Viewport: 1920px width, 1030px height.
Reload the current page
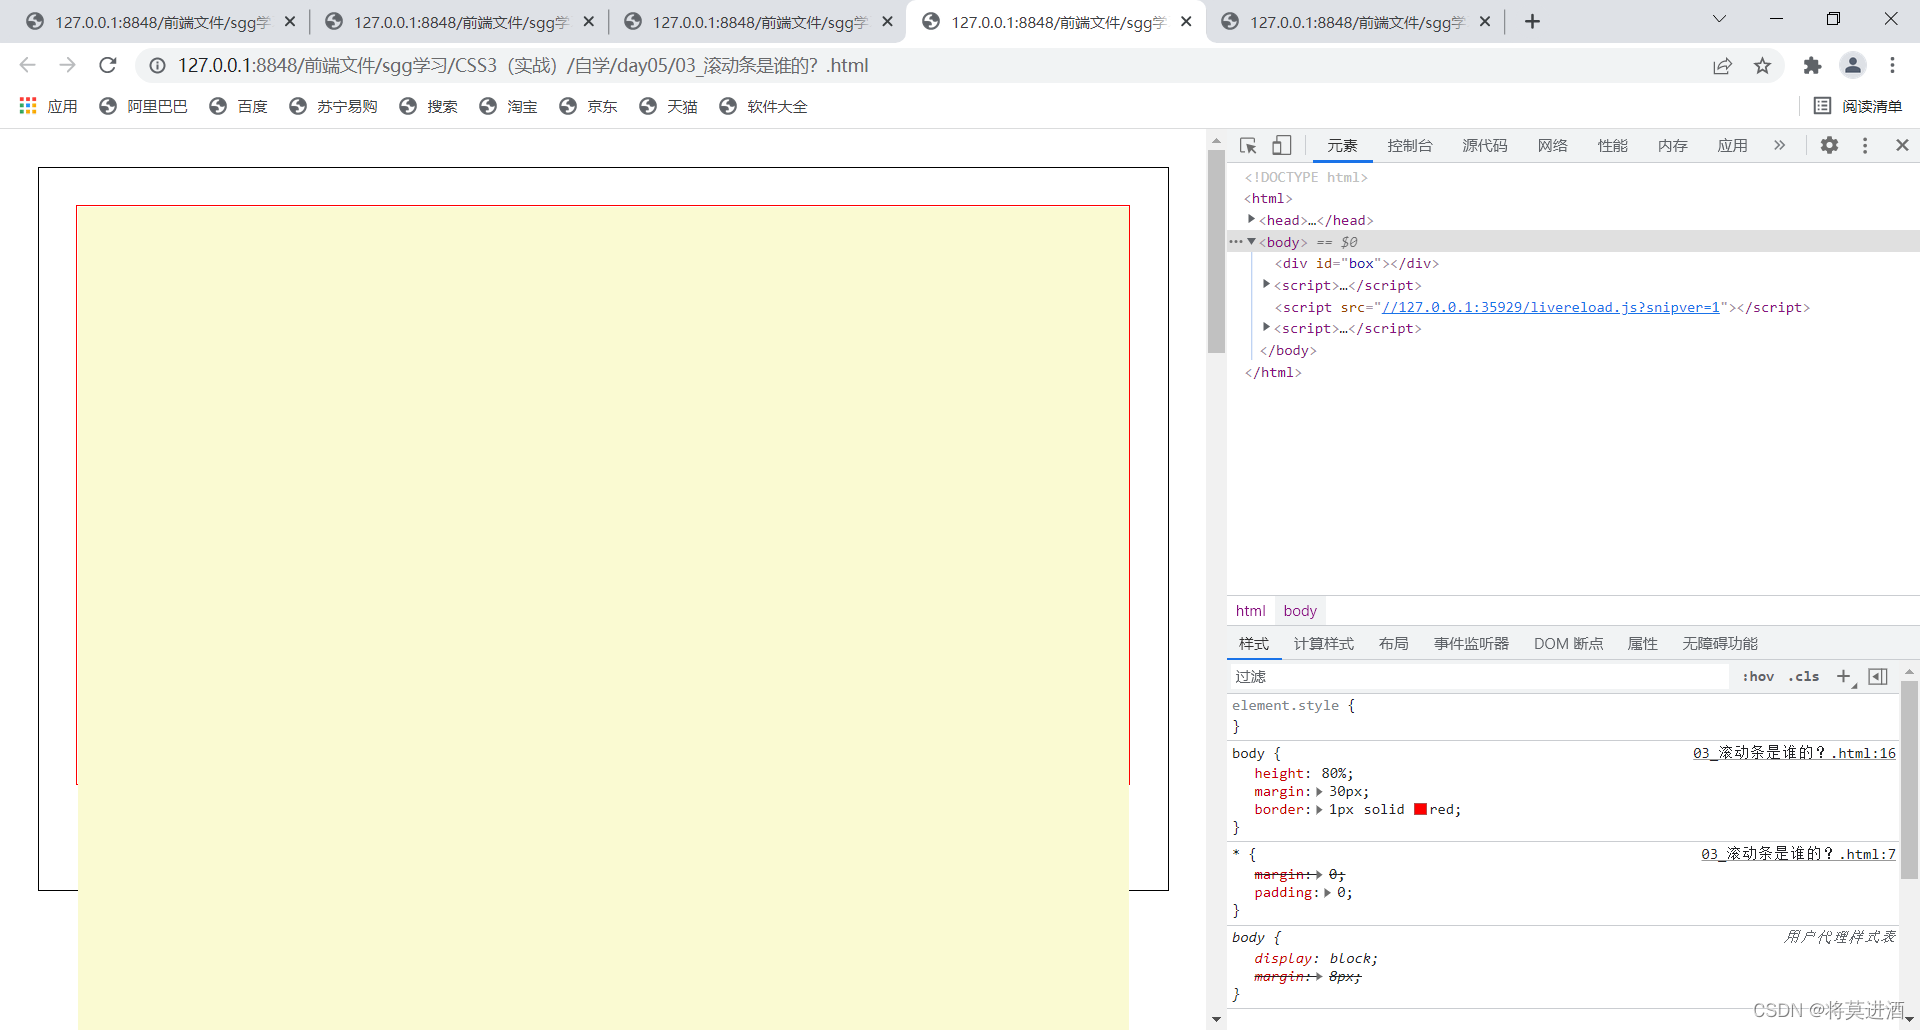pyautogui.click(x=108, y=65)
